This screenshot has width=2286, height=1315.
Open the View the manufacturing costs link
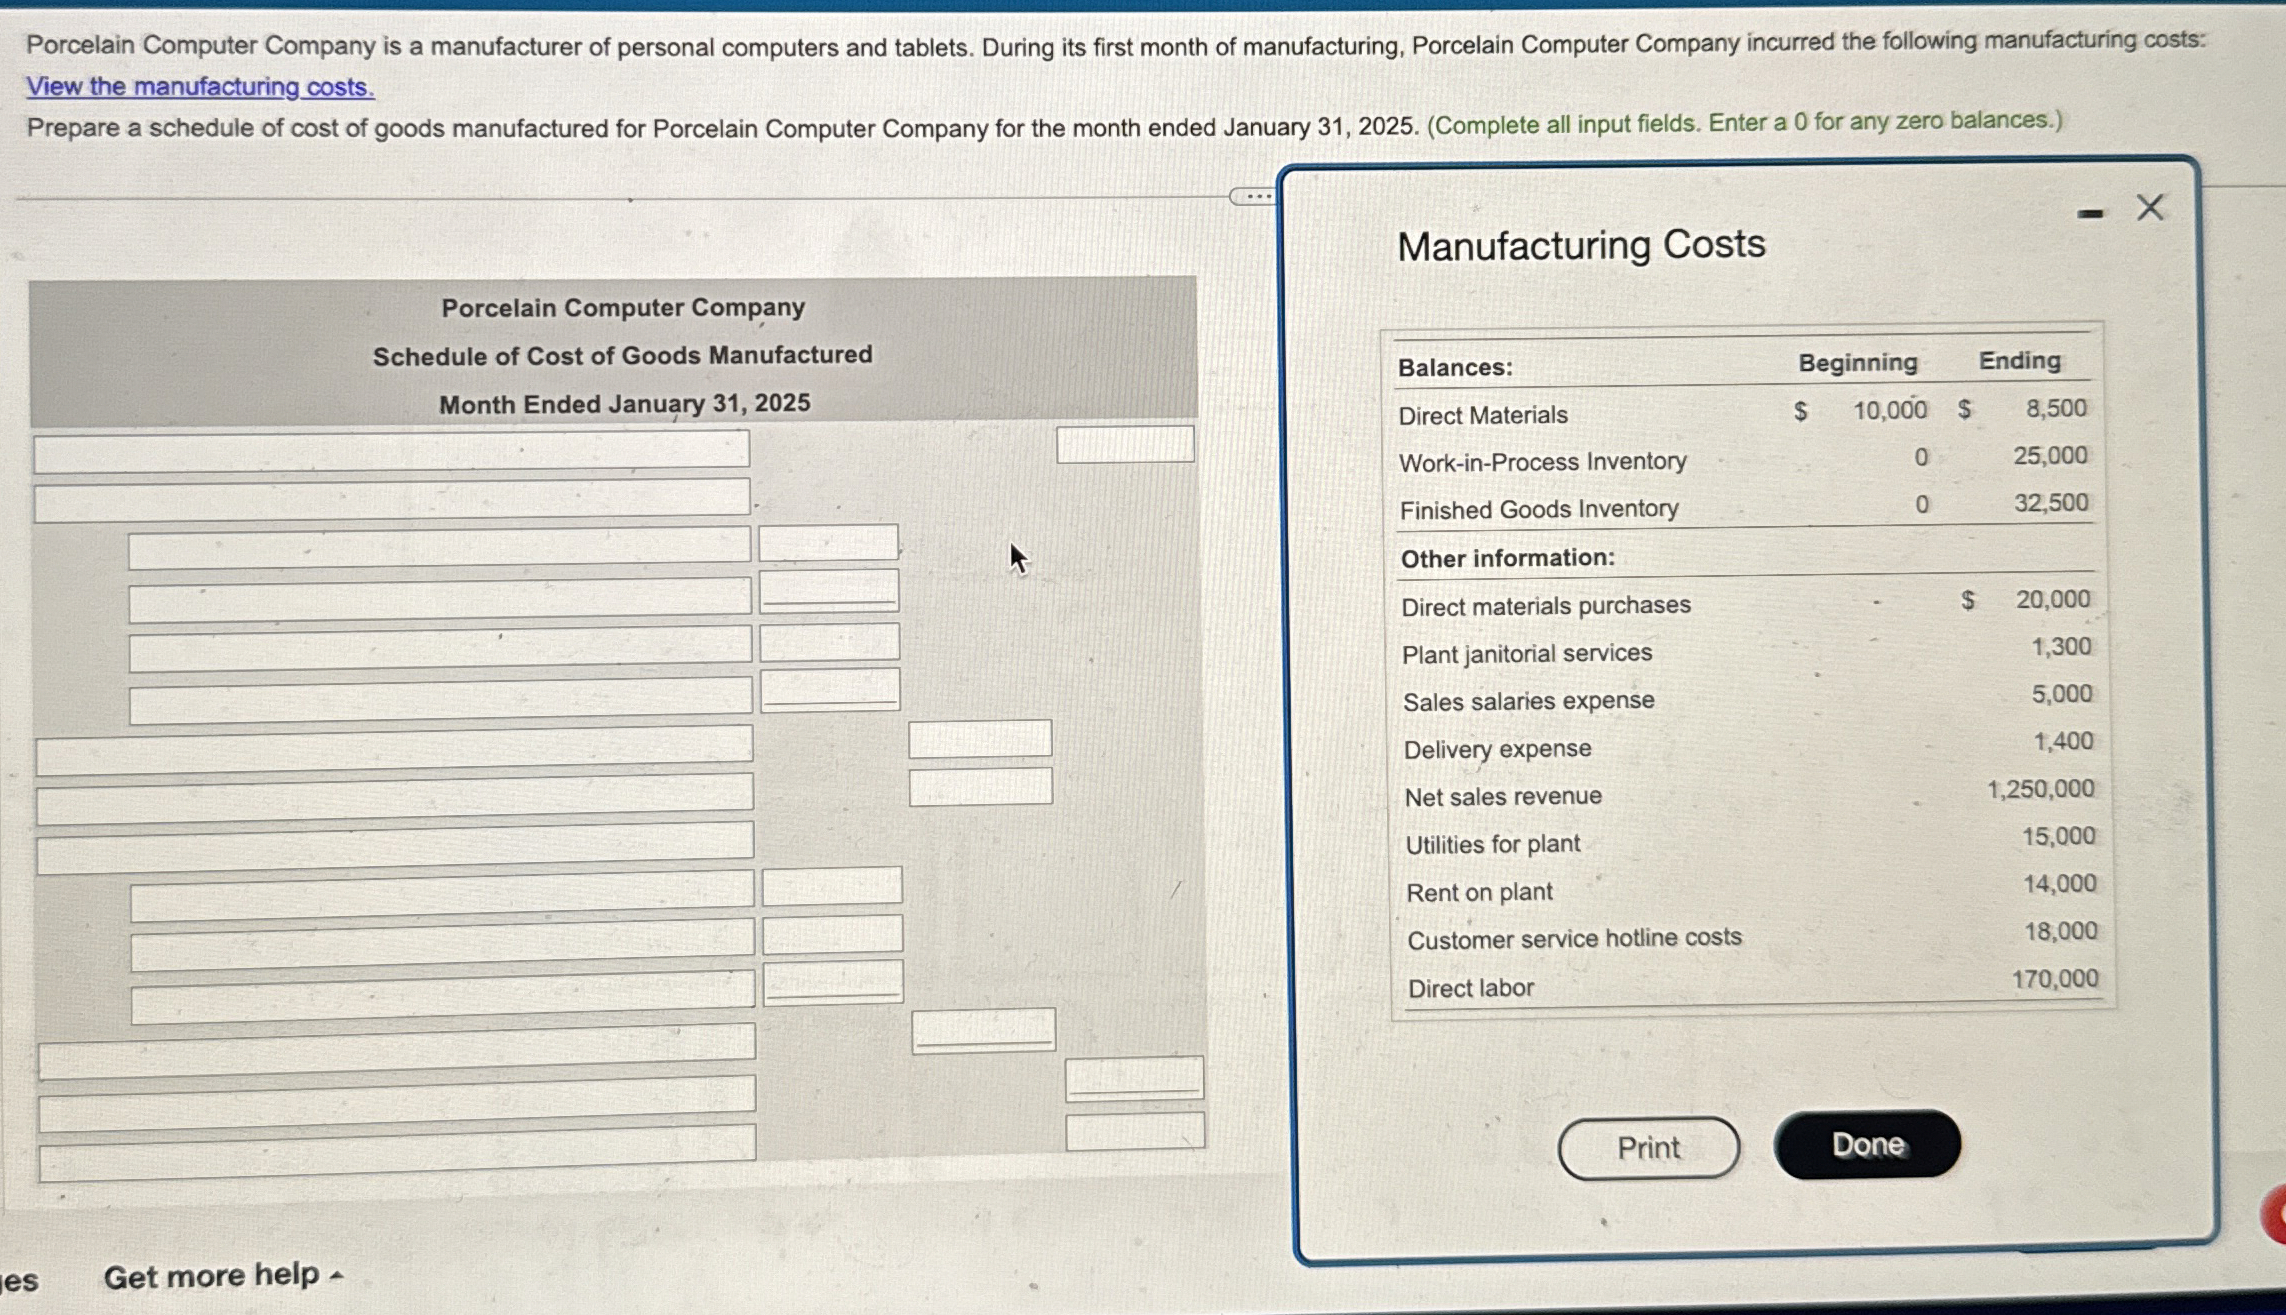click(200, 87)
